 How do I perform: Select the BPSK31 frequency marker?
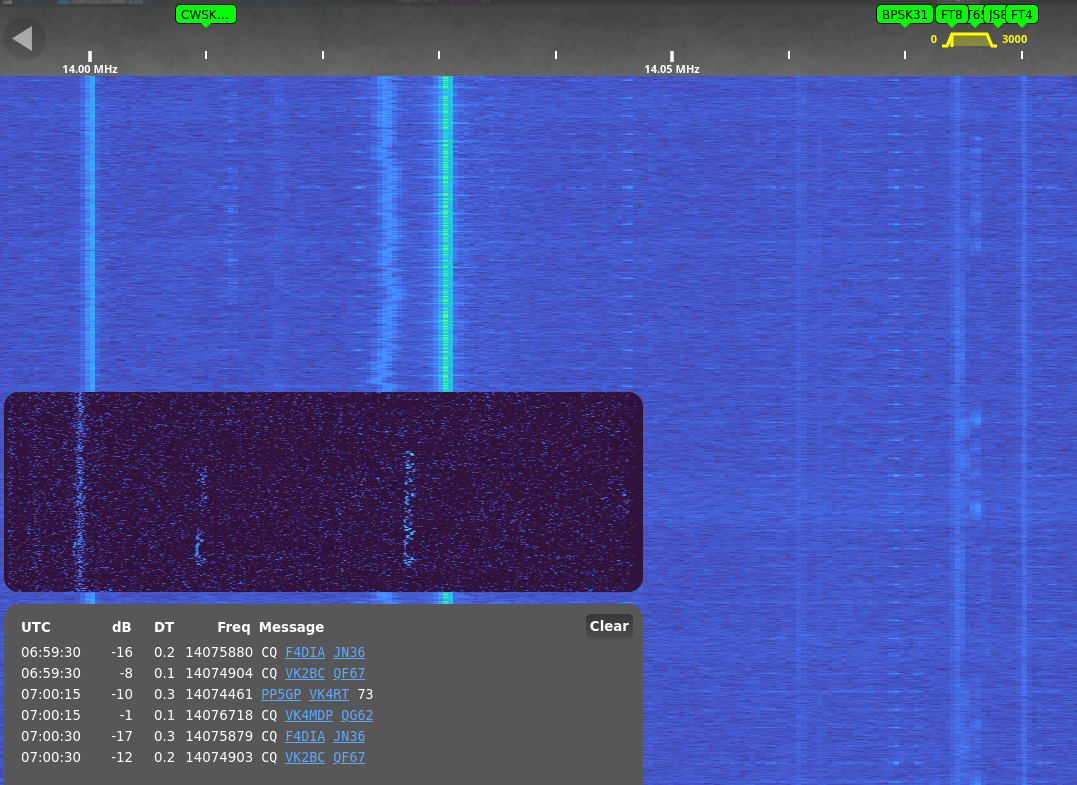tap(904, 14)
